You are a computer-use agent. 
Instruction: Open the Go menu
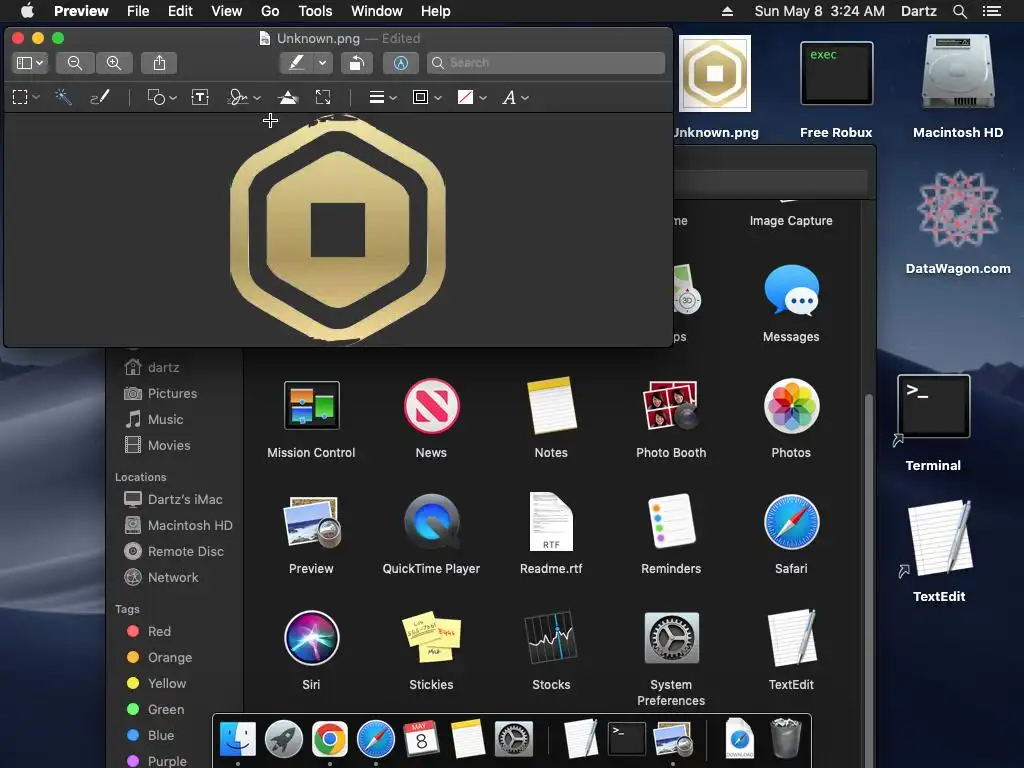pos(270,11)
